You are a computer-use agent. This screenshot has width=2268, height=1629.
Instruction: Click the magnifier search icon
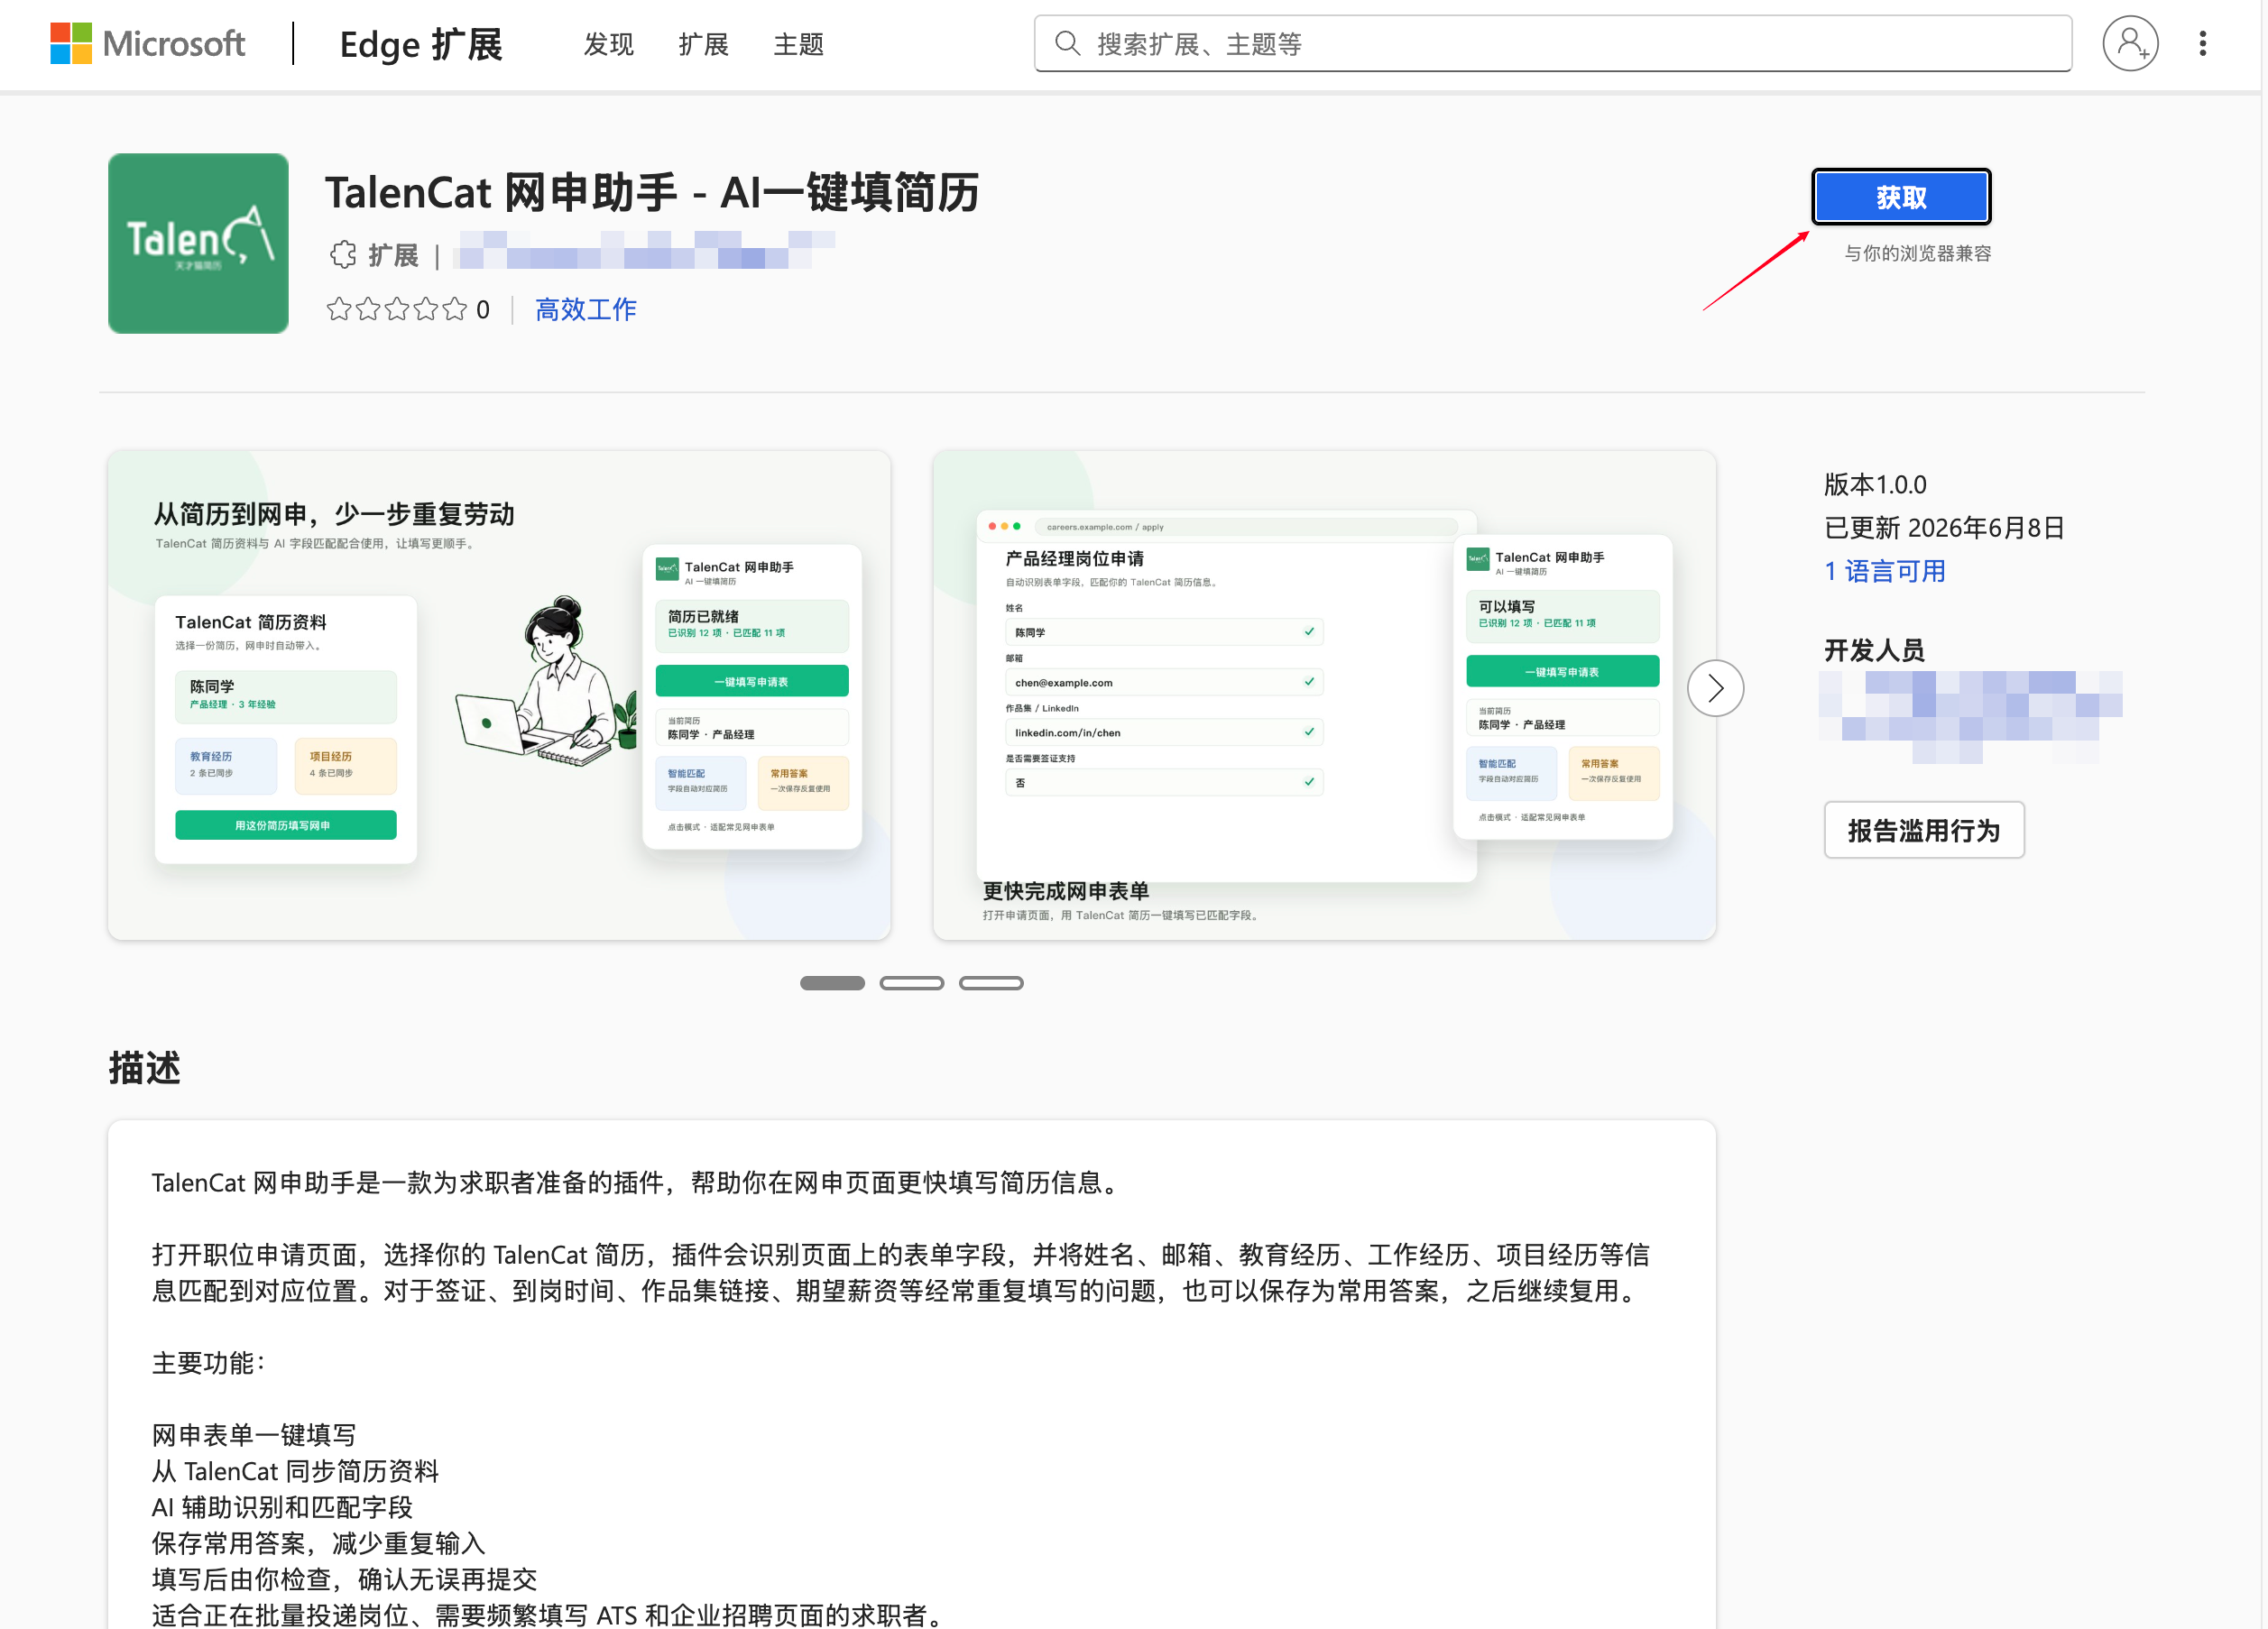click(1067, 43)
